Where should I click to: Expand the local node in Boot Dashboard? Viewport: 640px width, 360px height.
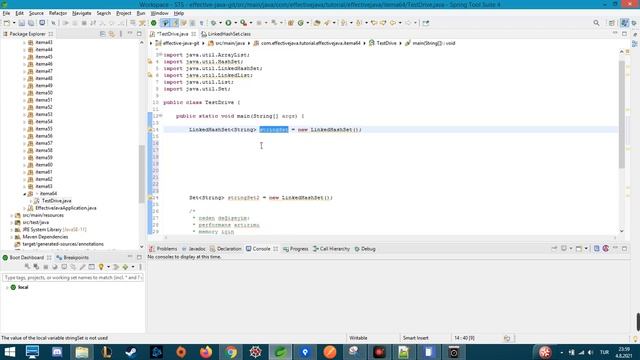click(7, 287)
